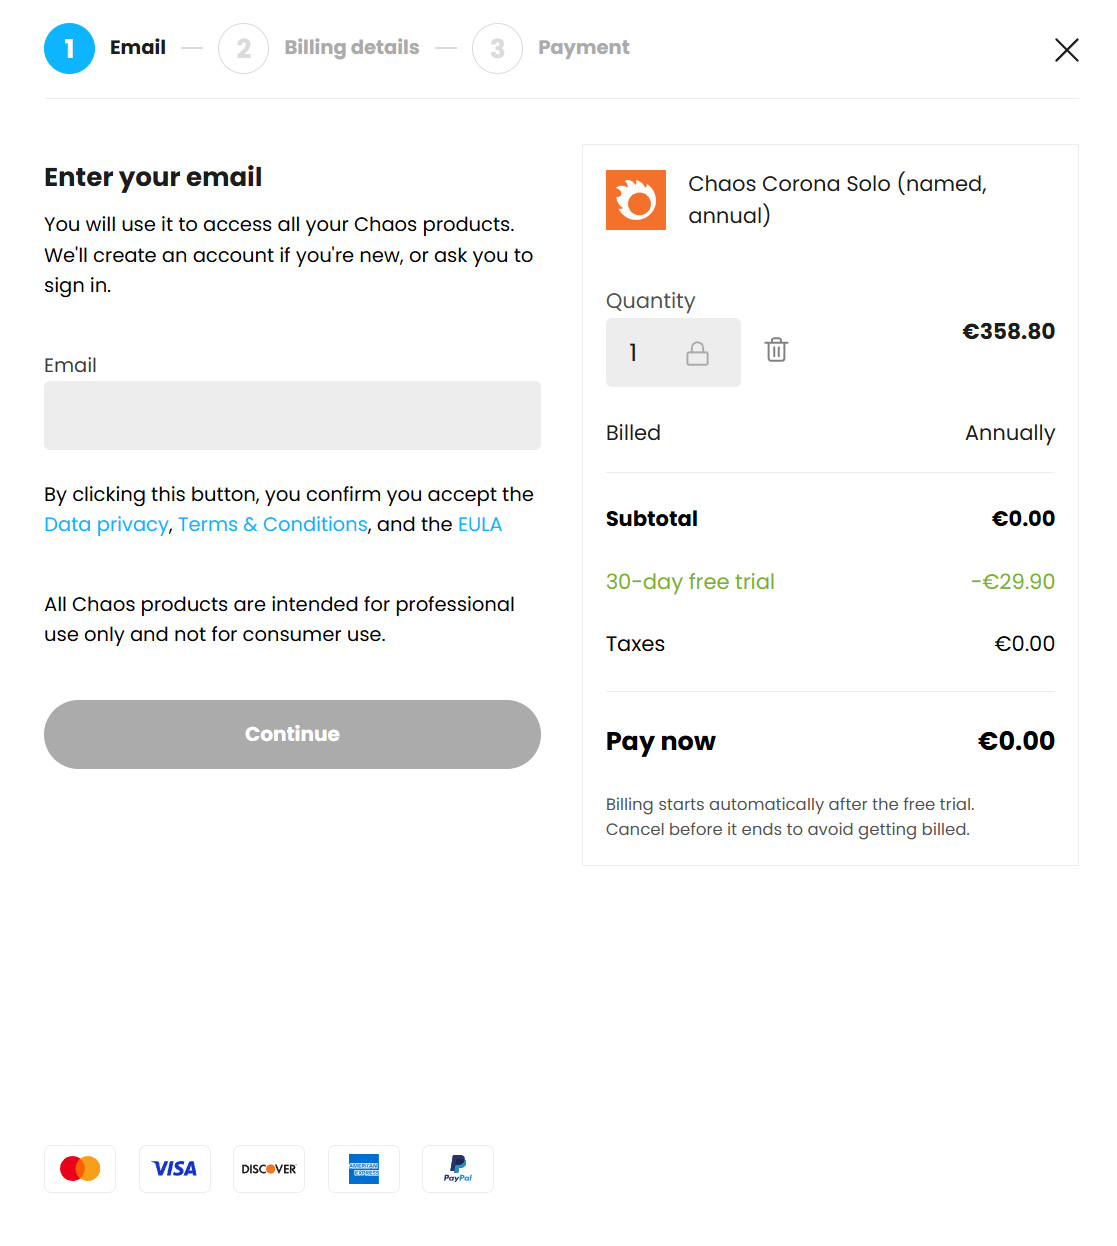Viewport: 1117px width, 1246px height.
Task: Click the Chaos Corona orange product logo
Action: [x=636, y=200]
